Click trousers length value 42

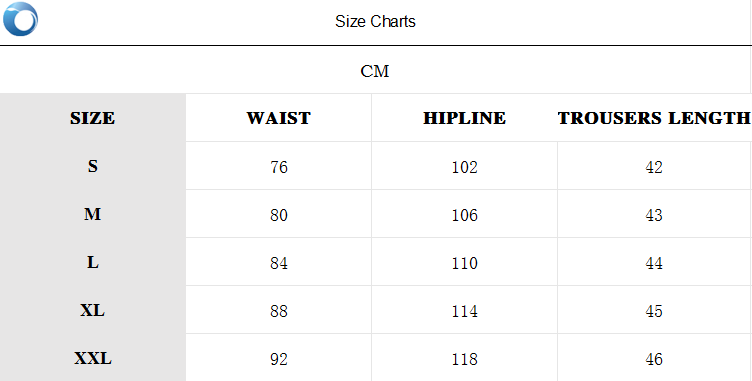(654, 167)
